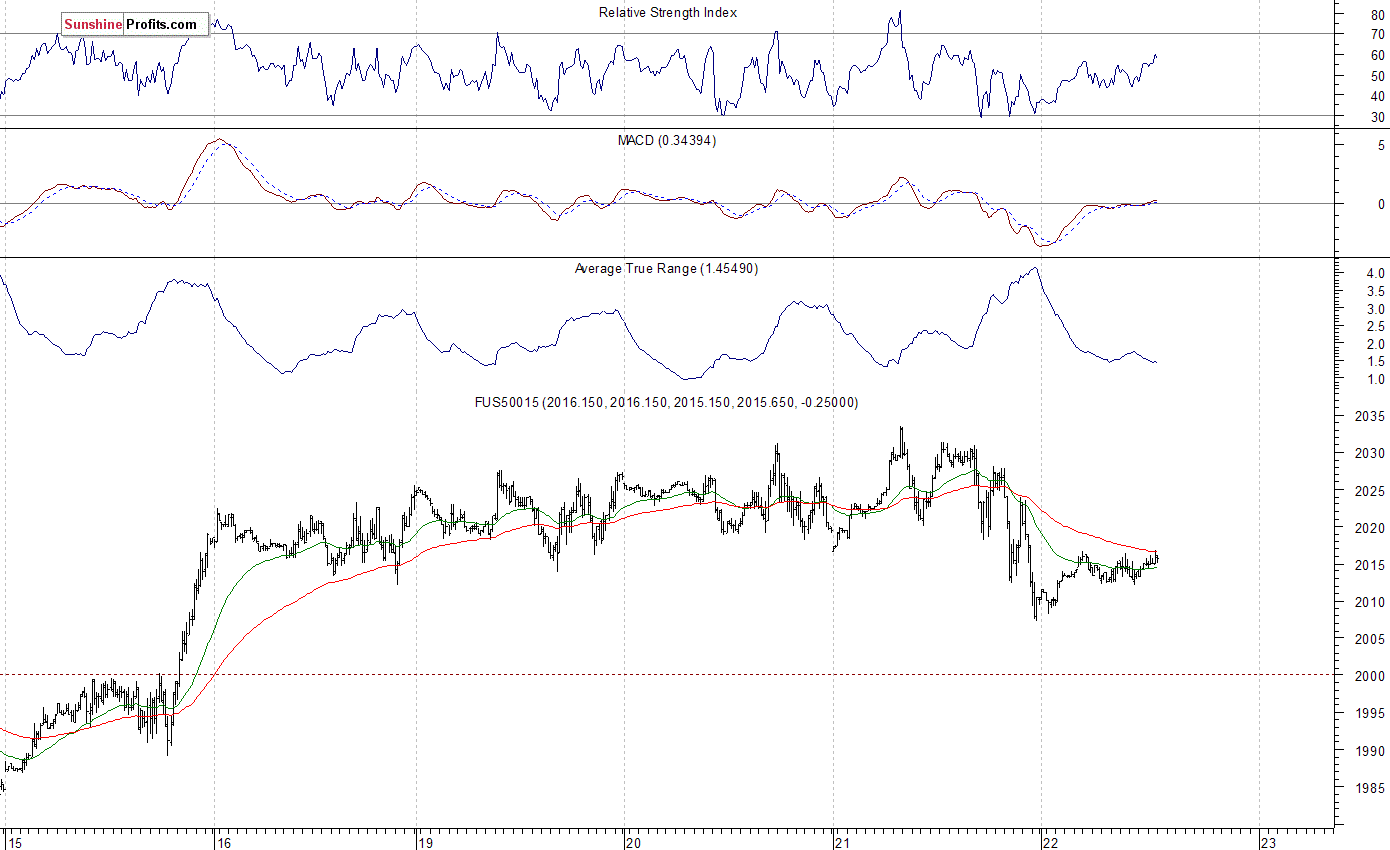Click the 2030 price axis label

click(1370, 453)
